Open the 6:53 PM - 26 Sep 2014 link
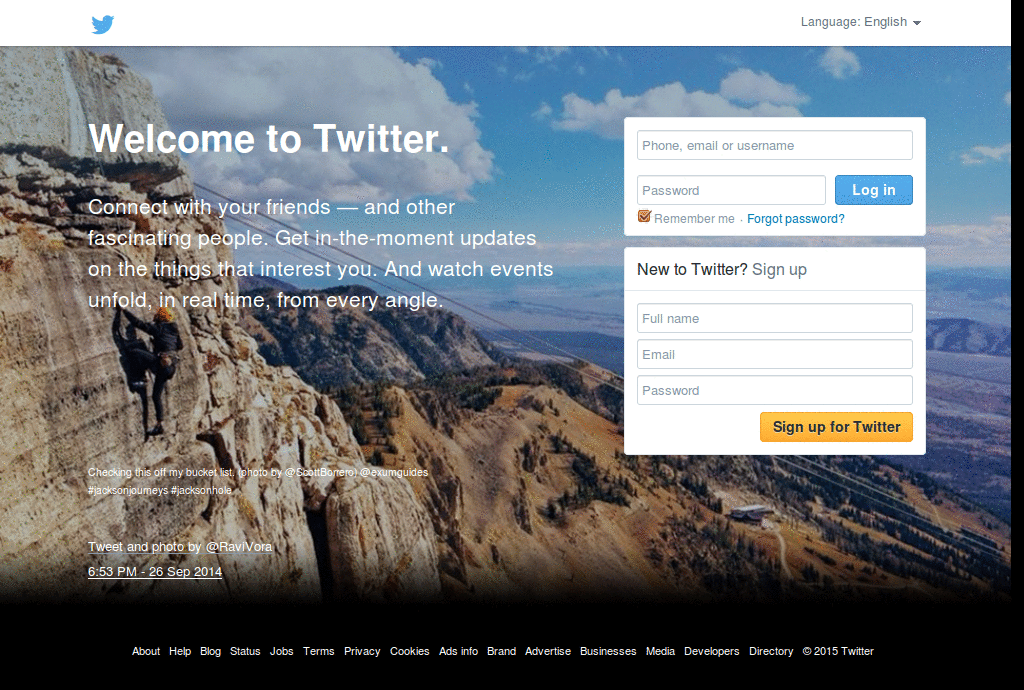 coord(155,571)
